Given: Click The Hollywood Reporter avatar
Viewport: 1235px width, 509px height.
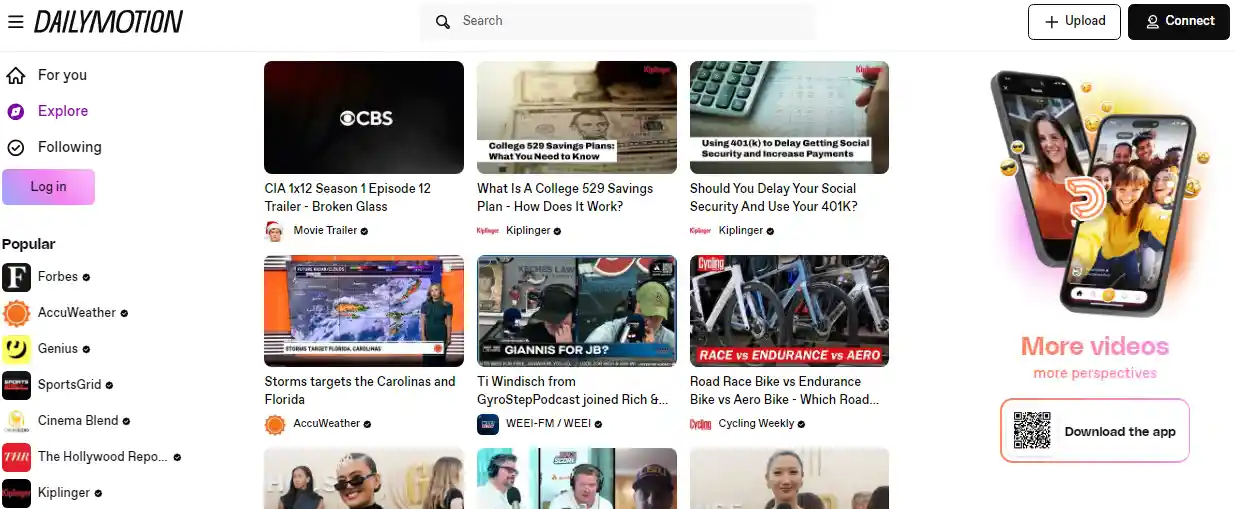Looking at the screenshot, I should [16, 457].
